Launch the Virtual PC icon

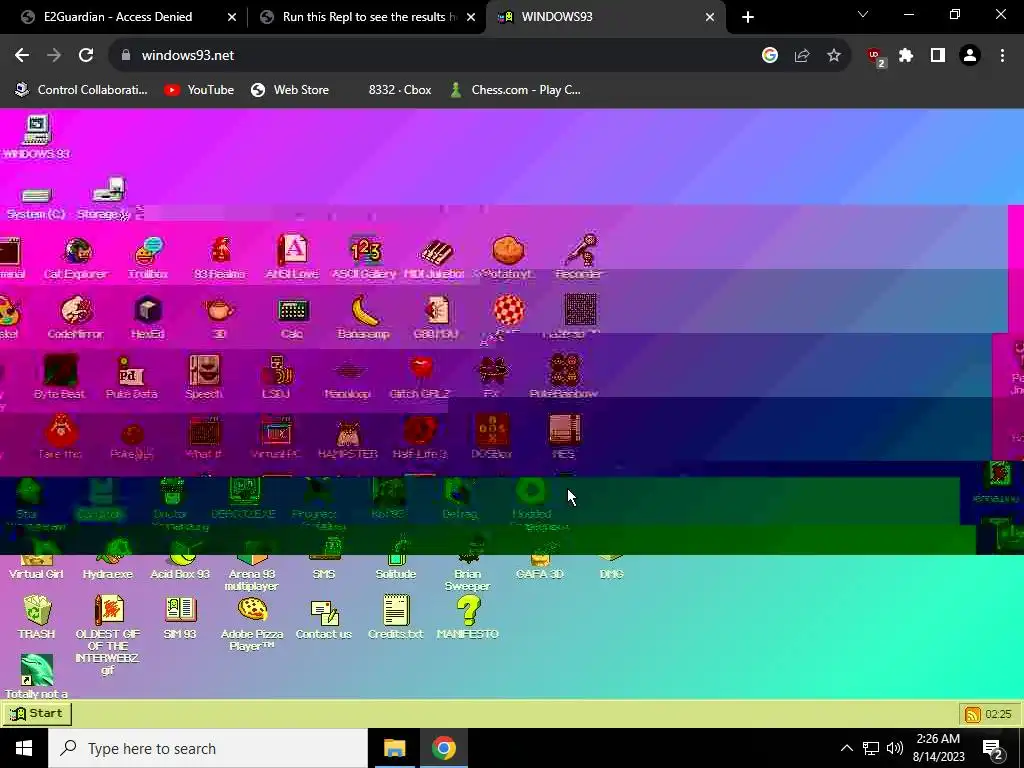(x=276, y=438)
